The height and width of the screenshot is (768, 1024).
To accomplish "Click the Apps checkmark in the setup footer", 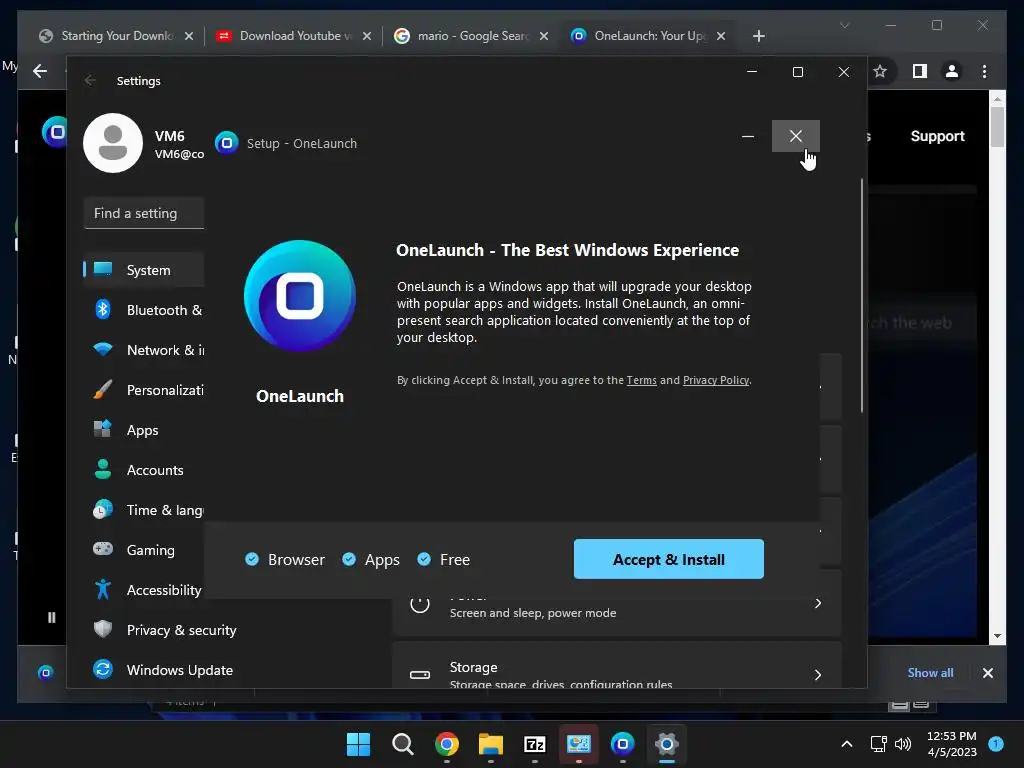I will pos(349,559).
